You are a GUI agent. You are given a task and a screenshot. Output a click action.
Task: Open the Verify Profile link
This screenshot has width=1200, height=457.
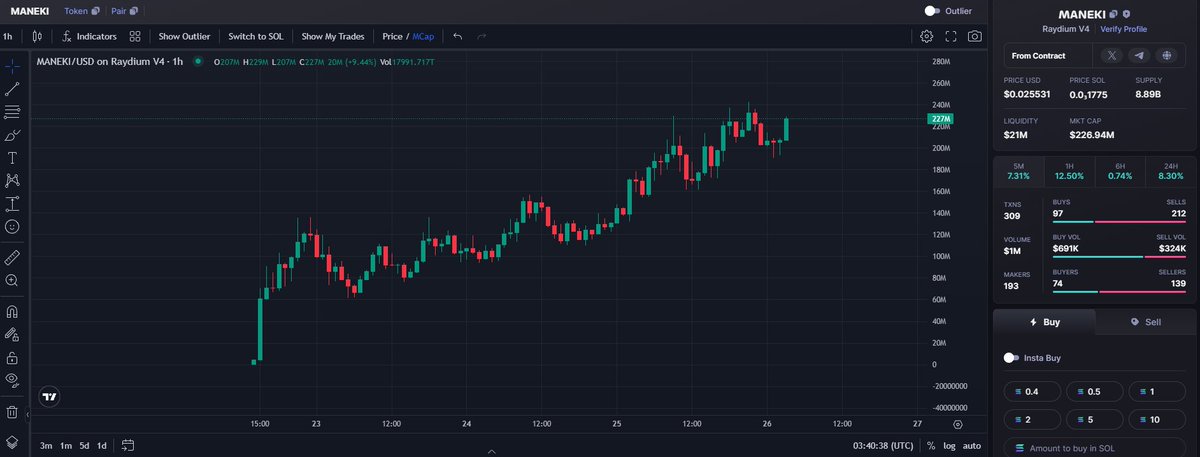[x=1124, y=29]
